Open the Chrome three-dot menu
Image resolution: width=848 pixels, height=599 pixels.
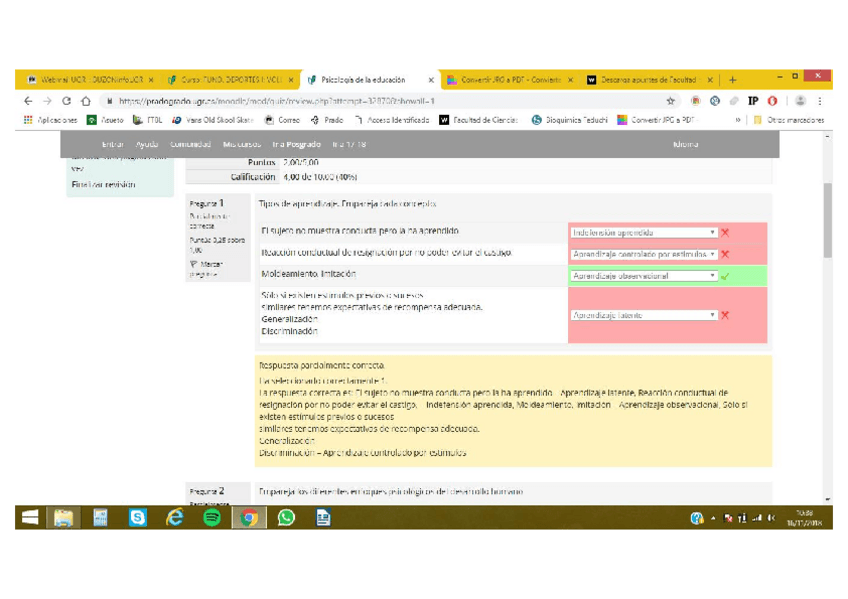(x=820, y=101)
